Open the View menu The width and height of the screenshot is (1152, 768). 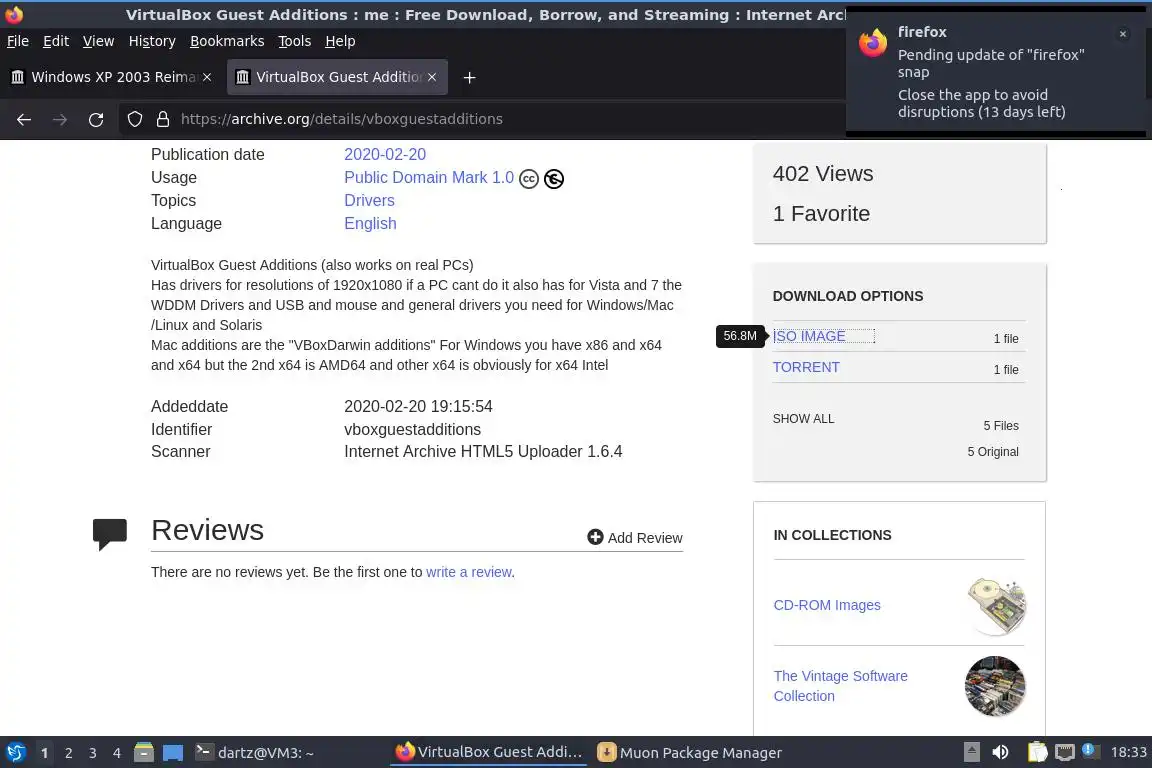(98, 41)
